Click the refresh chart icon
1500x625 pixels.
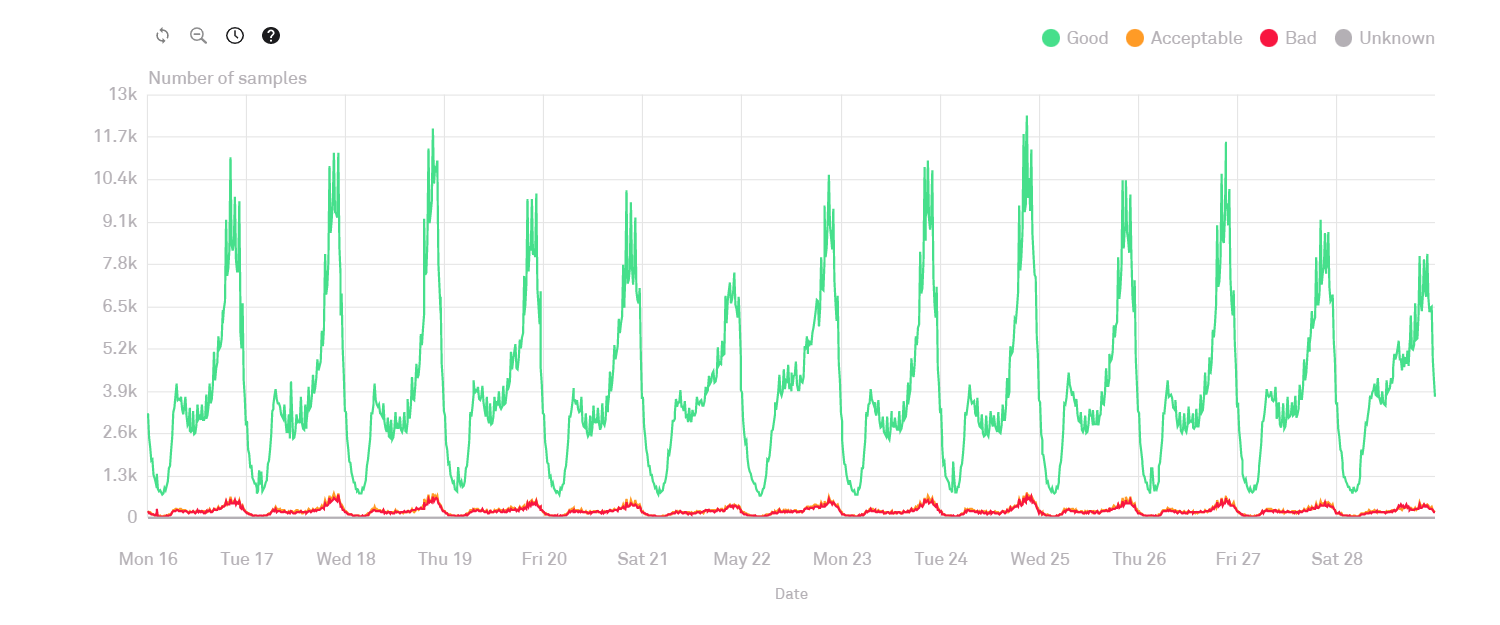[x=162, y=36]
